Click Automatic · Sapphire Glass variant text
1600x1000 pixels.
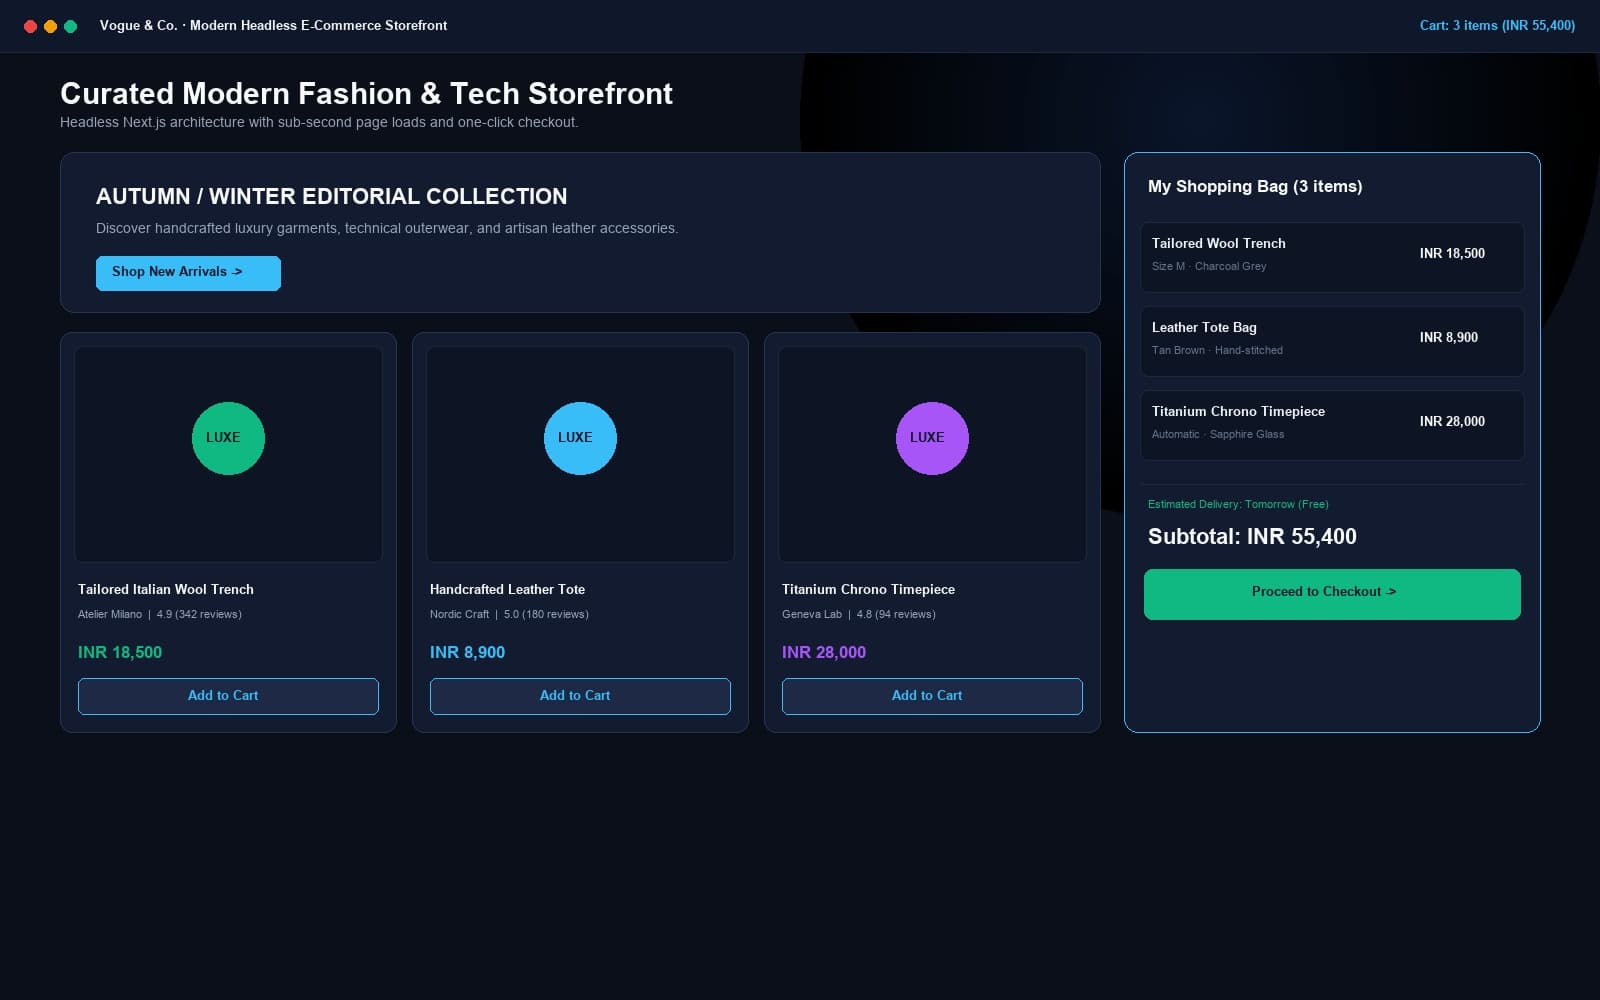(x=1218, y=434)
